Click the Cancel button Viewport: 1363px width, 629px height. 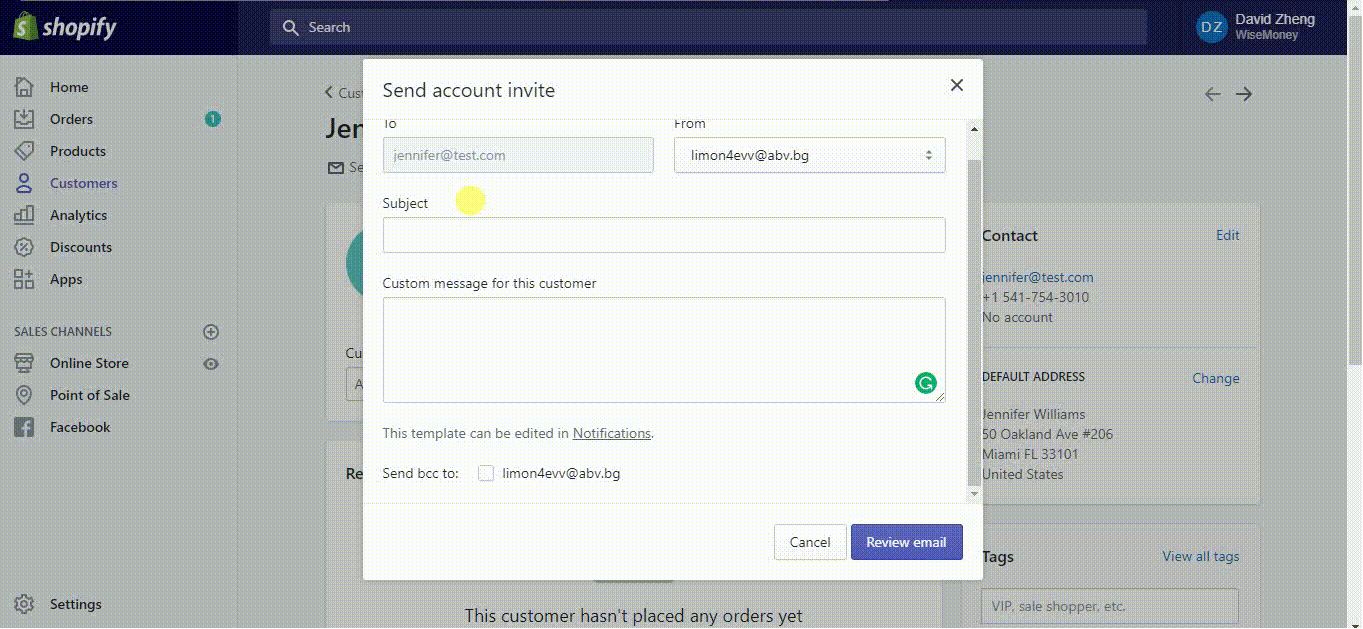click(810, 542)
